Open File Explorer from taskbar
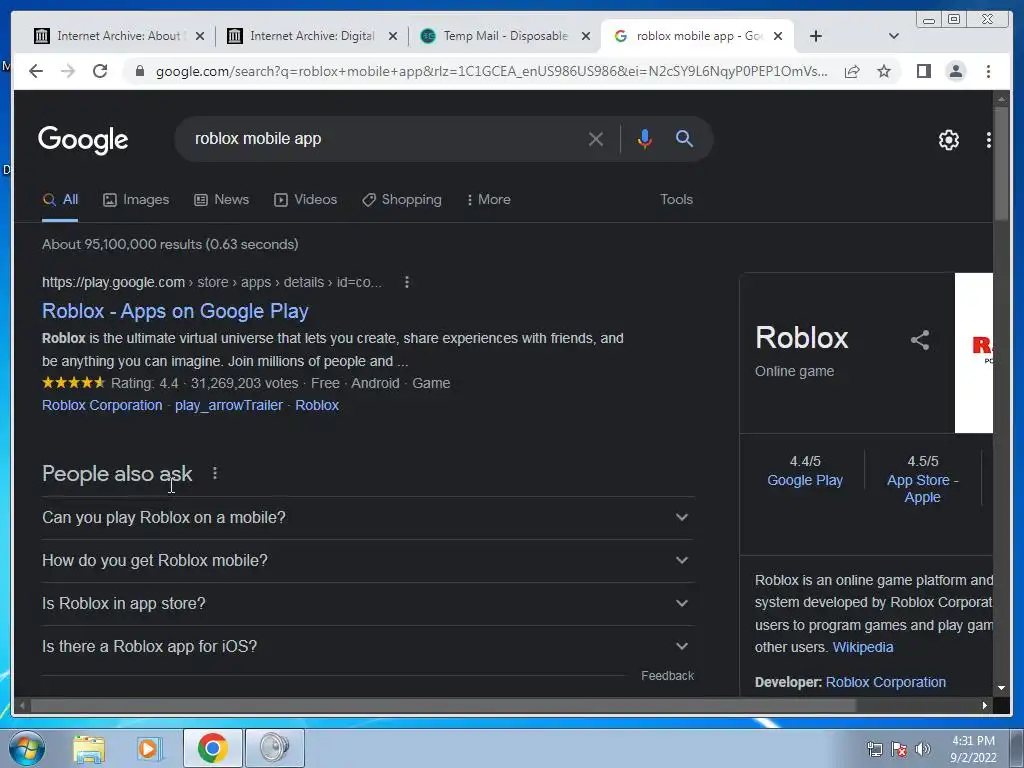 pos(89,749)
